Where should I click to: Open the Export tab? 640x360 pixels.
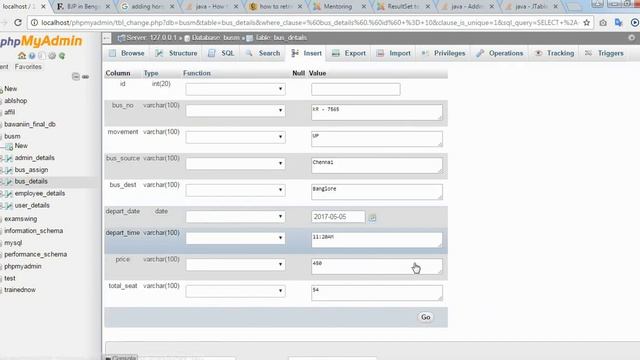[x=349, y=53]
